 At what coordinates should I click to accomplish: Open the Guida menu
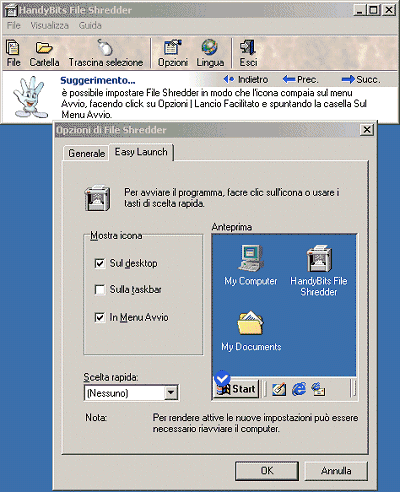point(90,26)
